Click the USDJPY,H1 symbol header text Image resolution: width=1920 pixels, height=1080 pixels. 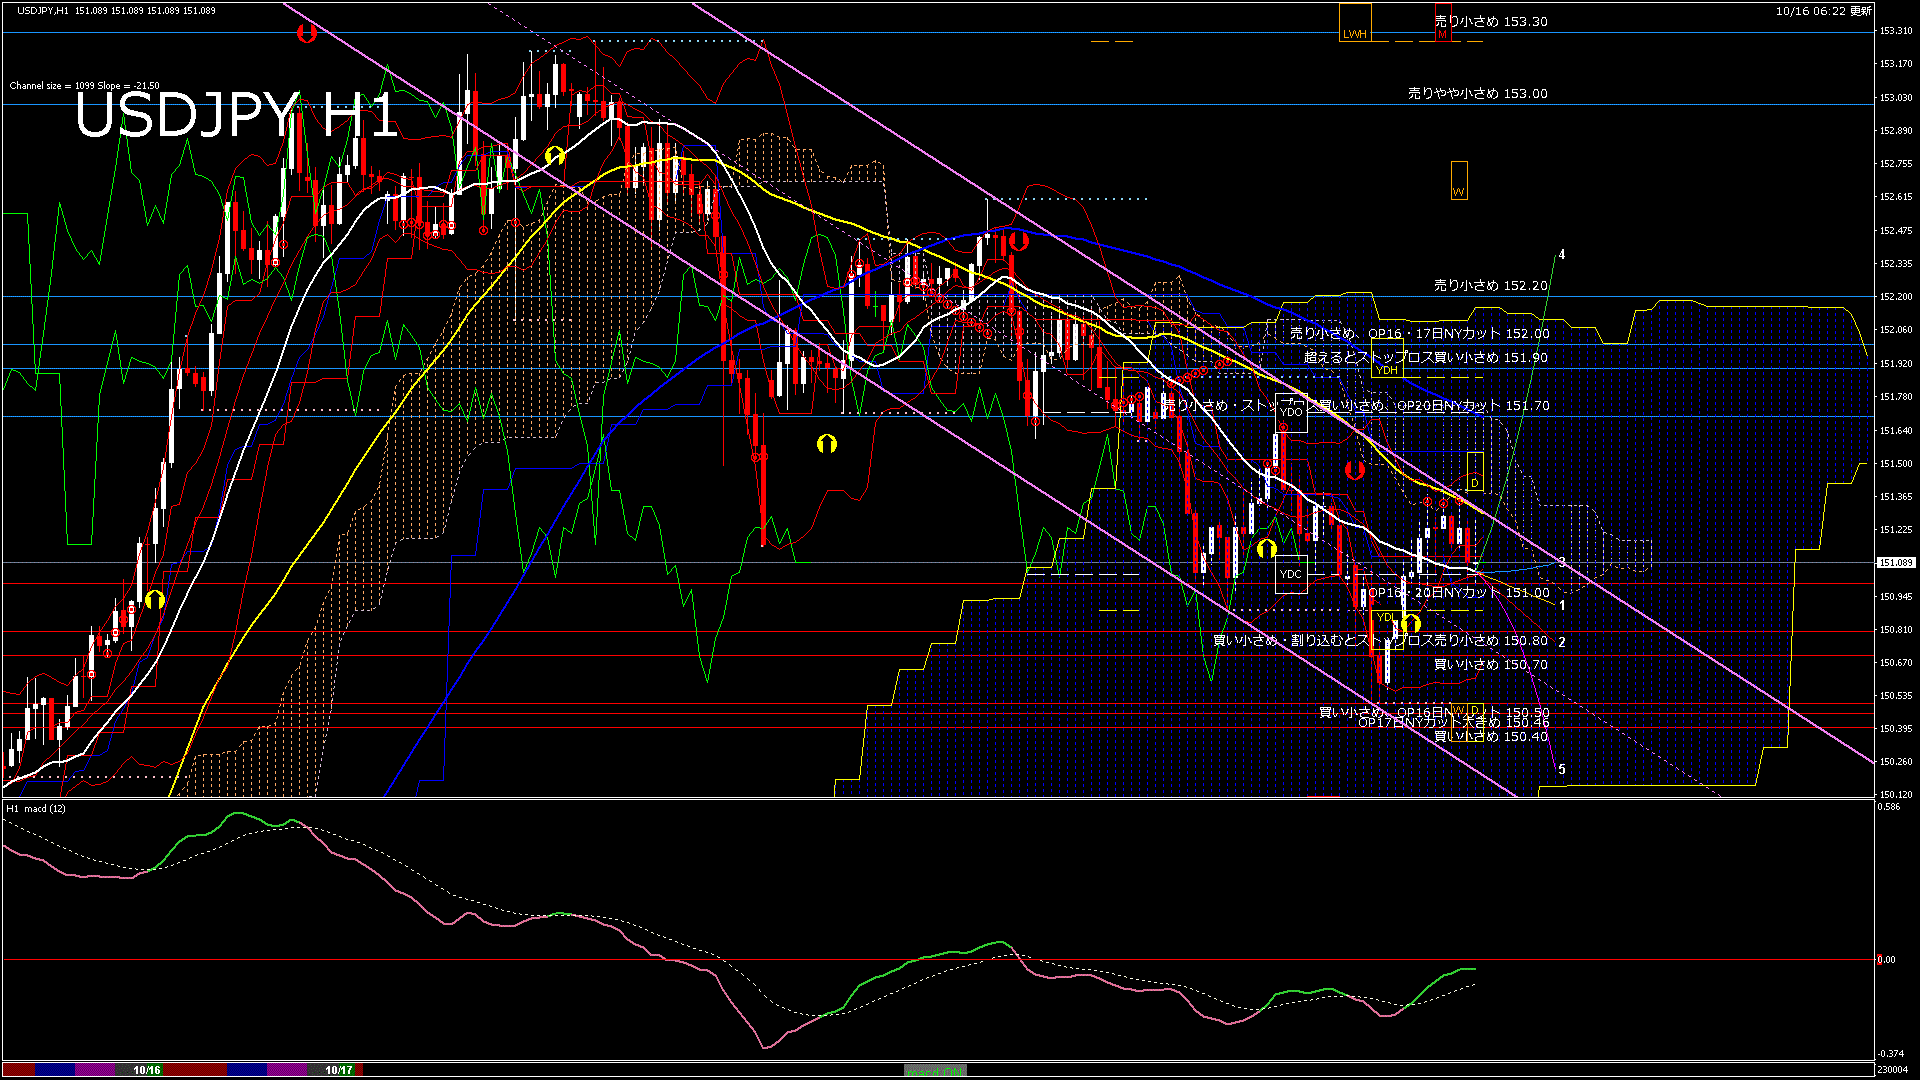pyautogui.click(x=43, y=10)
